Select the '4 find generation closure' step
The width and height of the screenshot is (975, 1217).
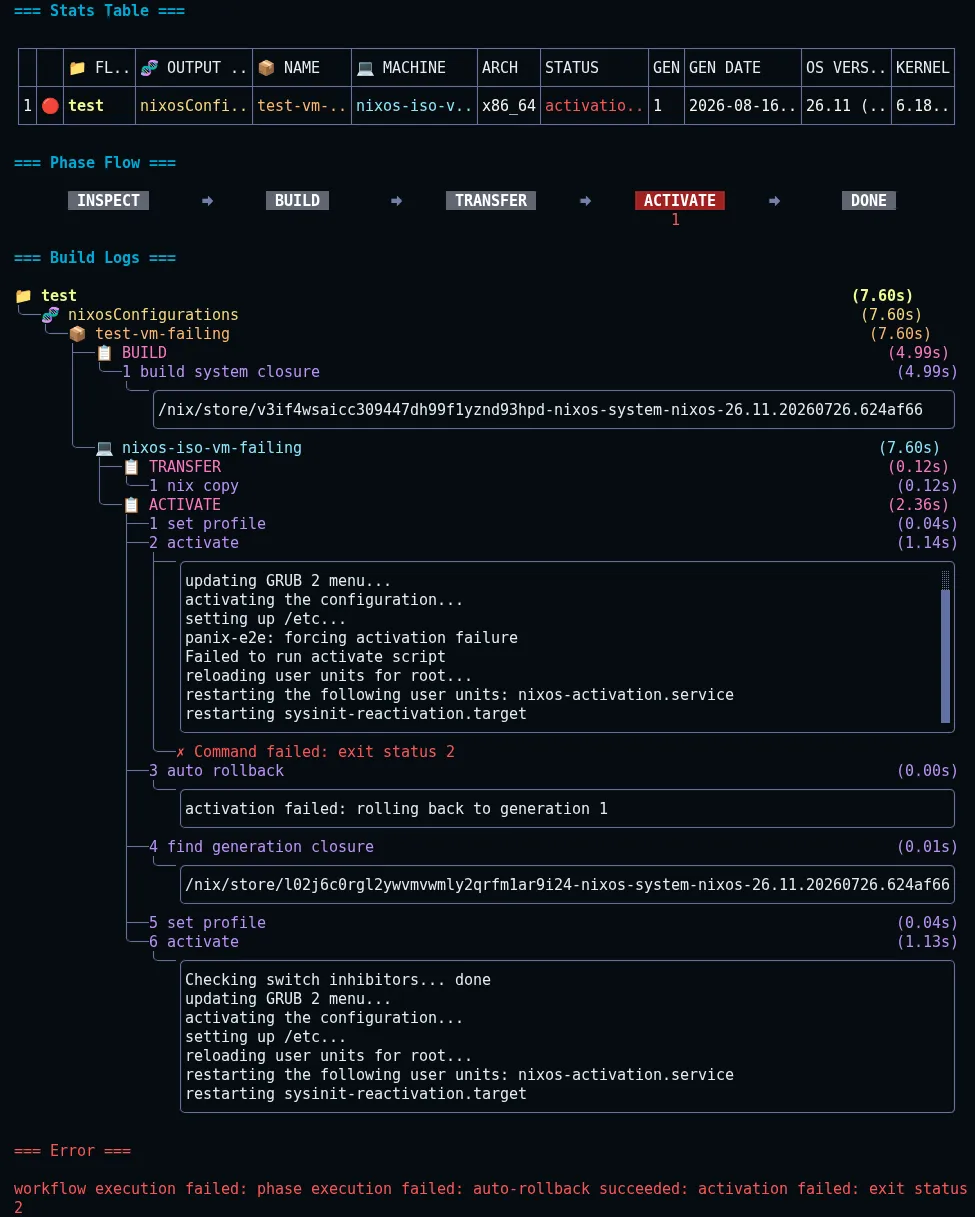pyautogui.click(x=261, y=847)
